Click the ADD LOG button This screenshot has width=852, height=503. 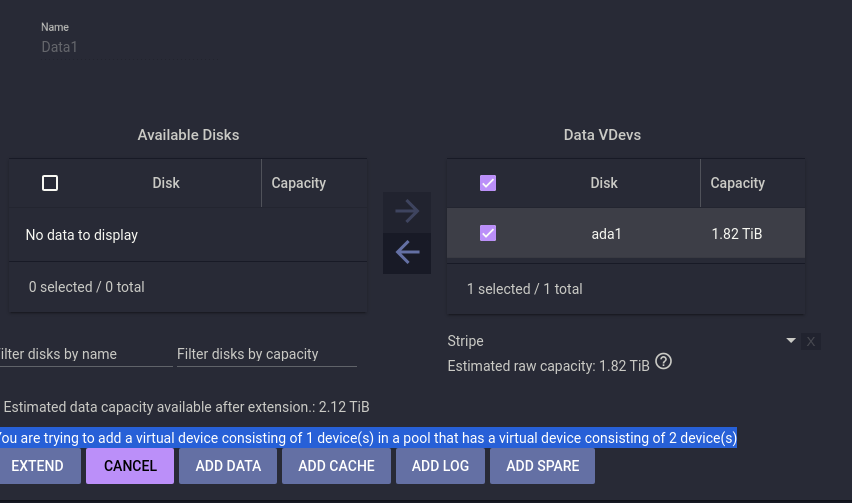click(x=440, y=466)
